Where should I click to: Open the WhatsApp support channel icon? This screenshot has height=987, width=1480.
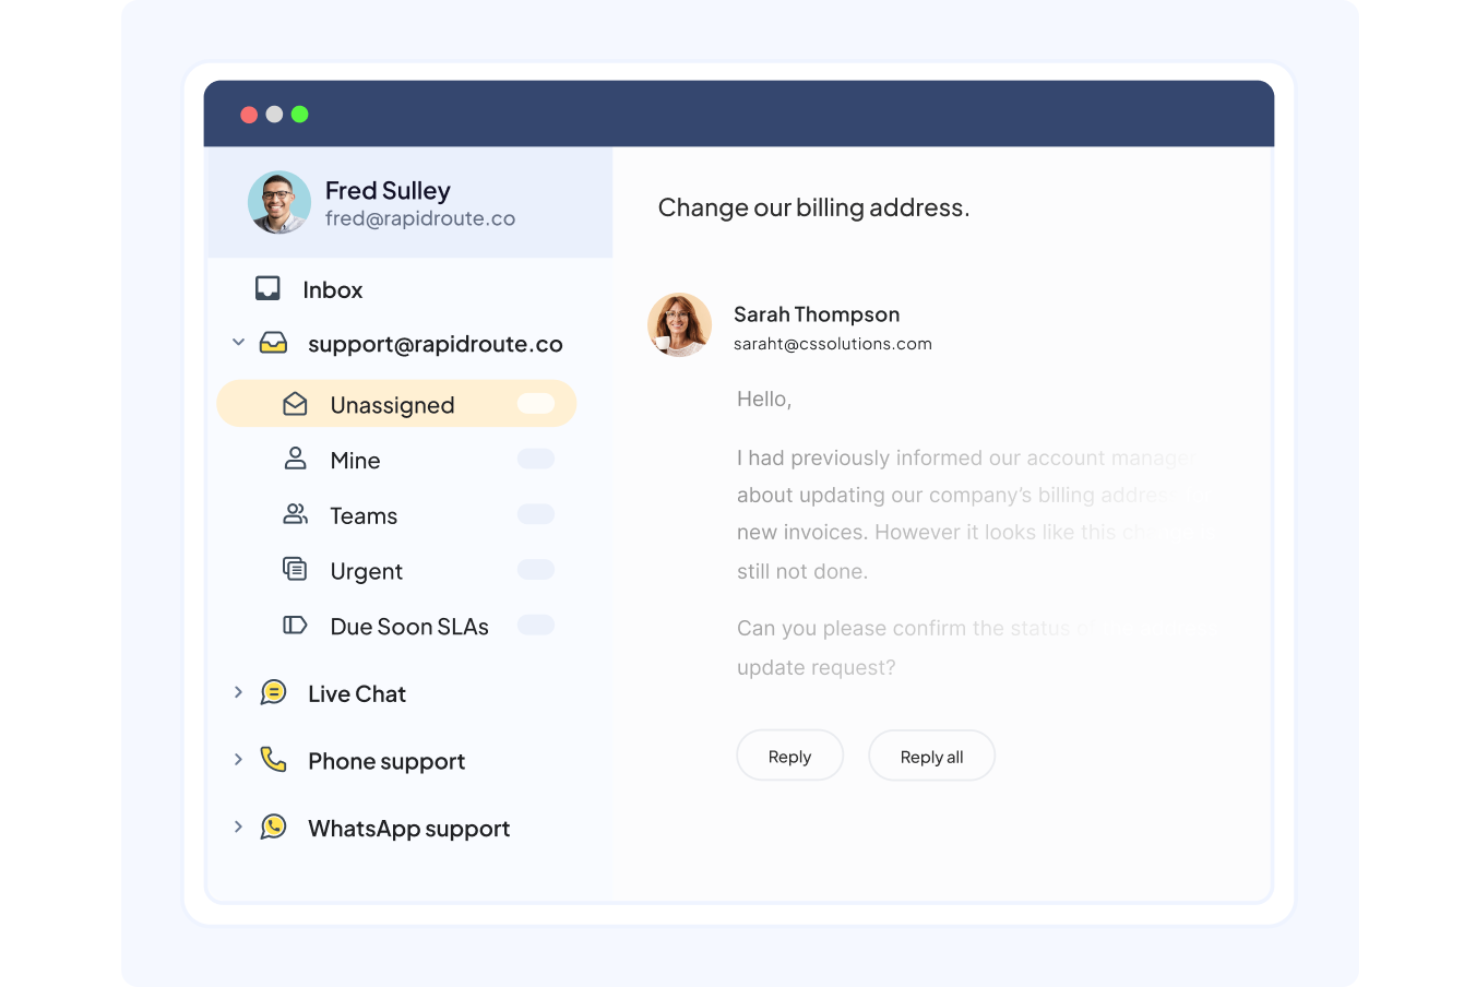click(272, 827)
